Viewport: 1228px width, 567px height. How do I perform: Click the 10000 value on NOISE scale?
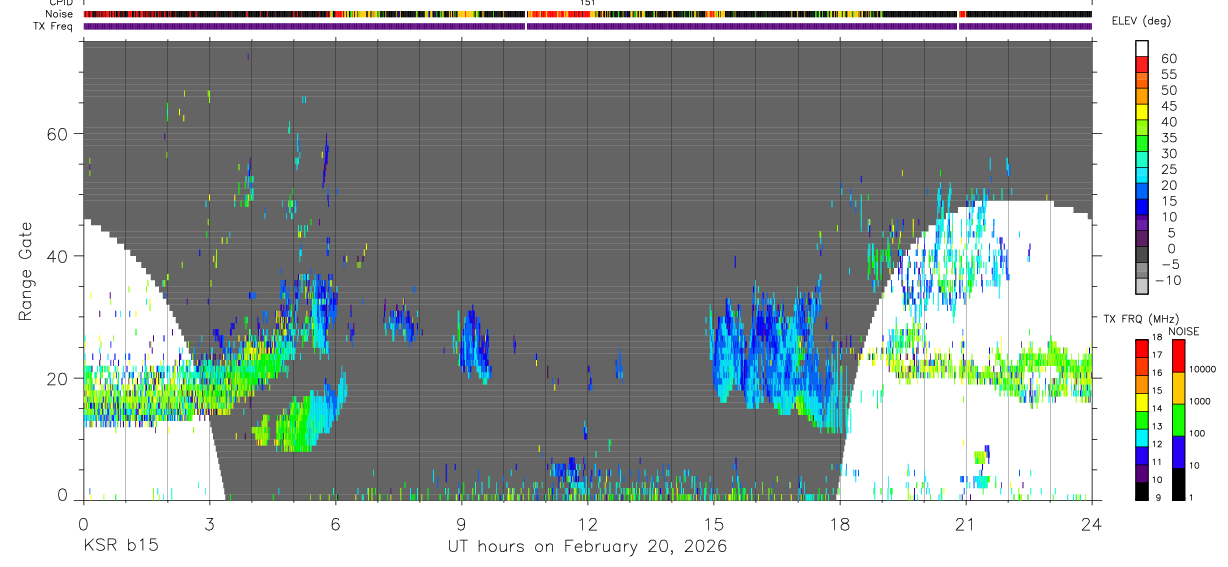1201,369
